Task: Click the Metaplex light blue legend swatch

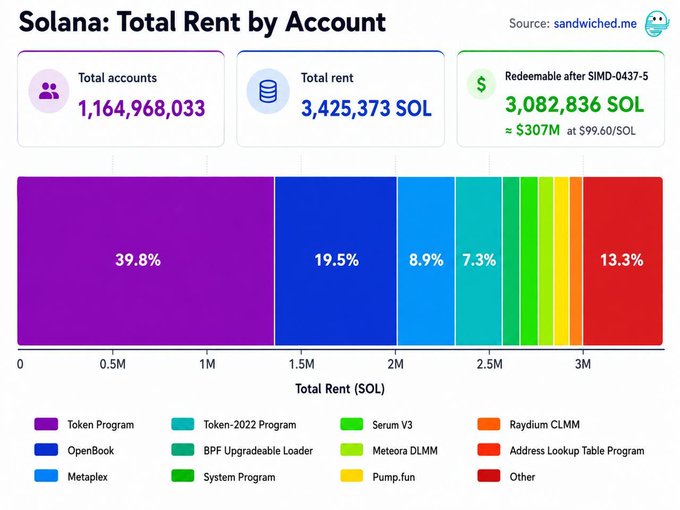Action: pyautogui.click(x=46, y=476)
